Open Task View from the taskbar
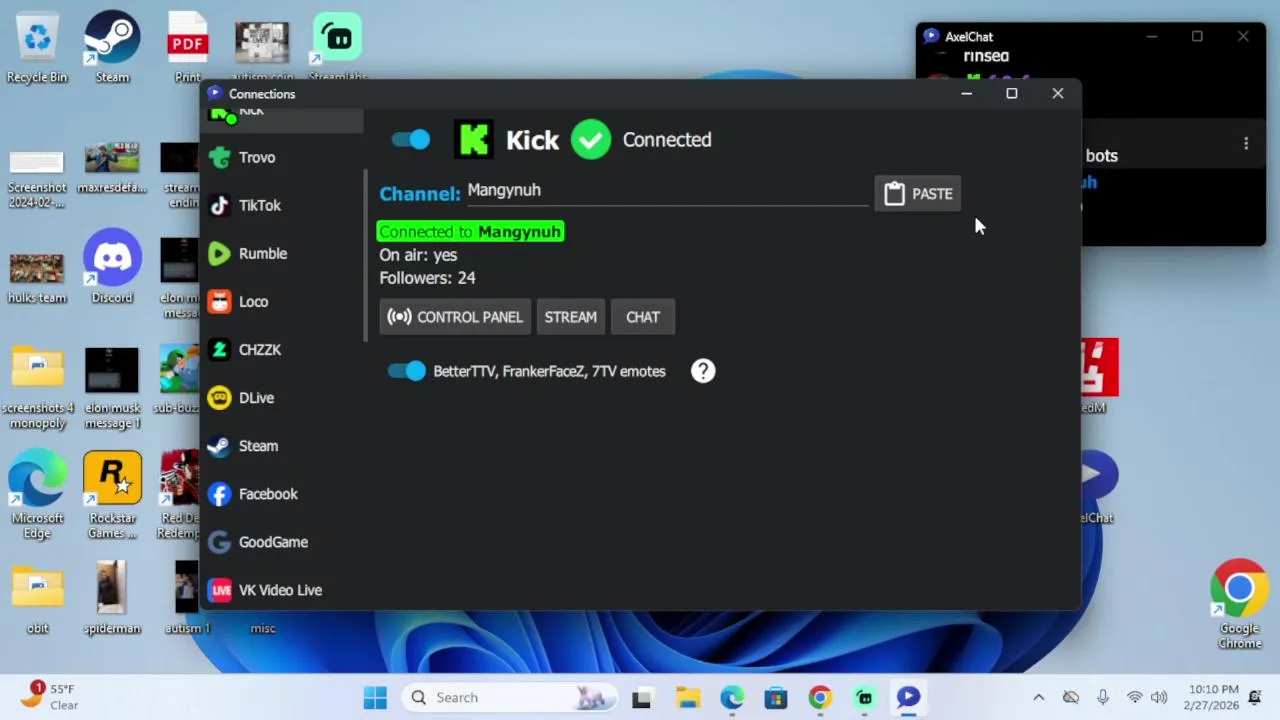The height and width of the screenshot is (720, 1280). 642,697
